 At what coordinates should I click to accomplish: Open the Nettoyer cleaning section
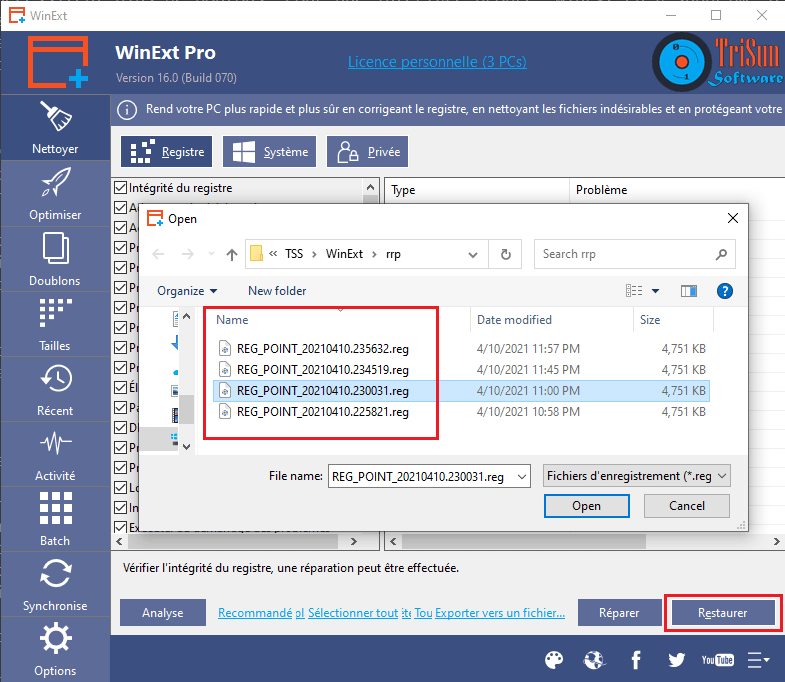(55, 128)
